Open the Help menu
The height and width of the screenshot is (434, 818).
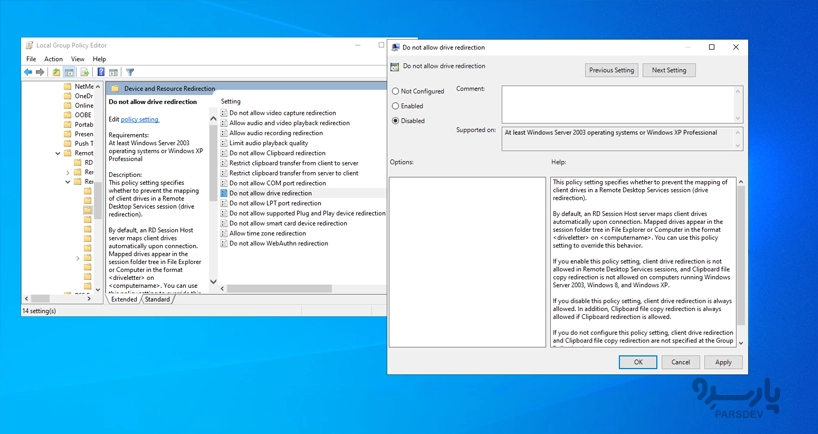(x=99, y=59)
